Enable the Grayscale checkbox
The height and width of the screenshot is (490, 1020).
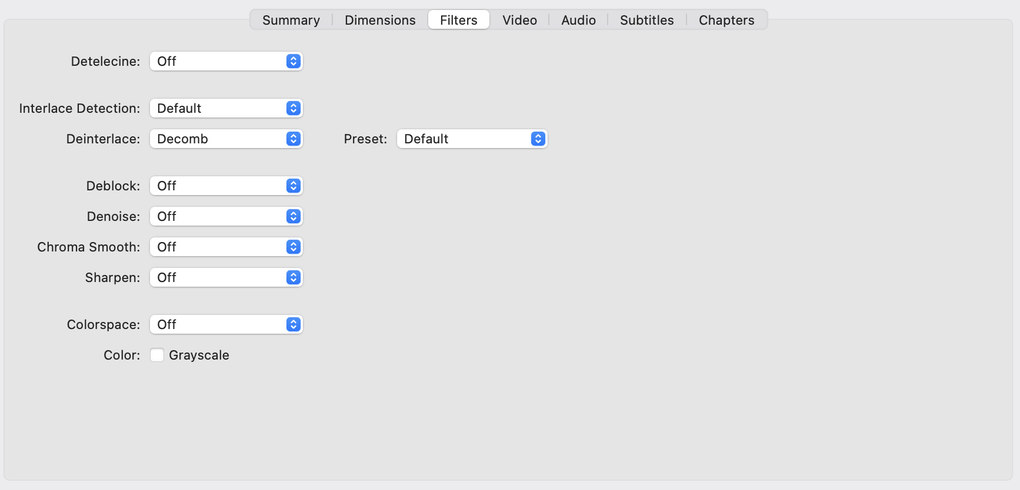(157, 355)
